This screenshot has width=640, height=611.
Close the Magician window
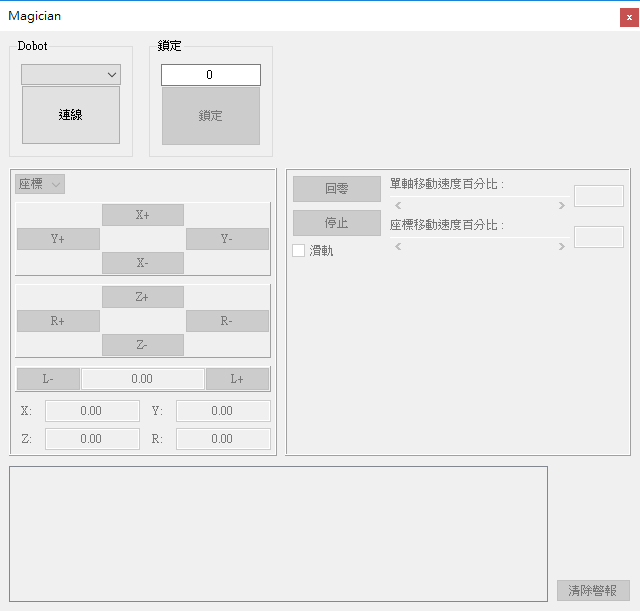[629, 18]
